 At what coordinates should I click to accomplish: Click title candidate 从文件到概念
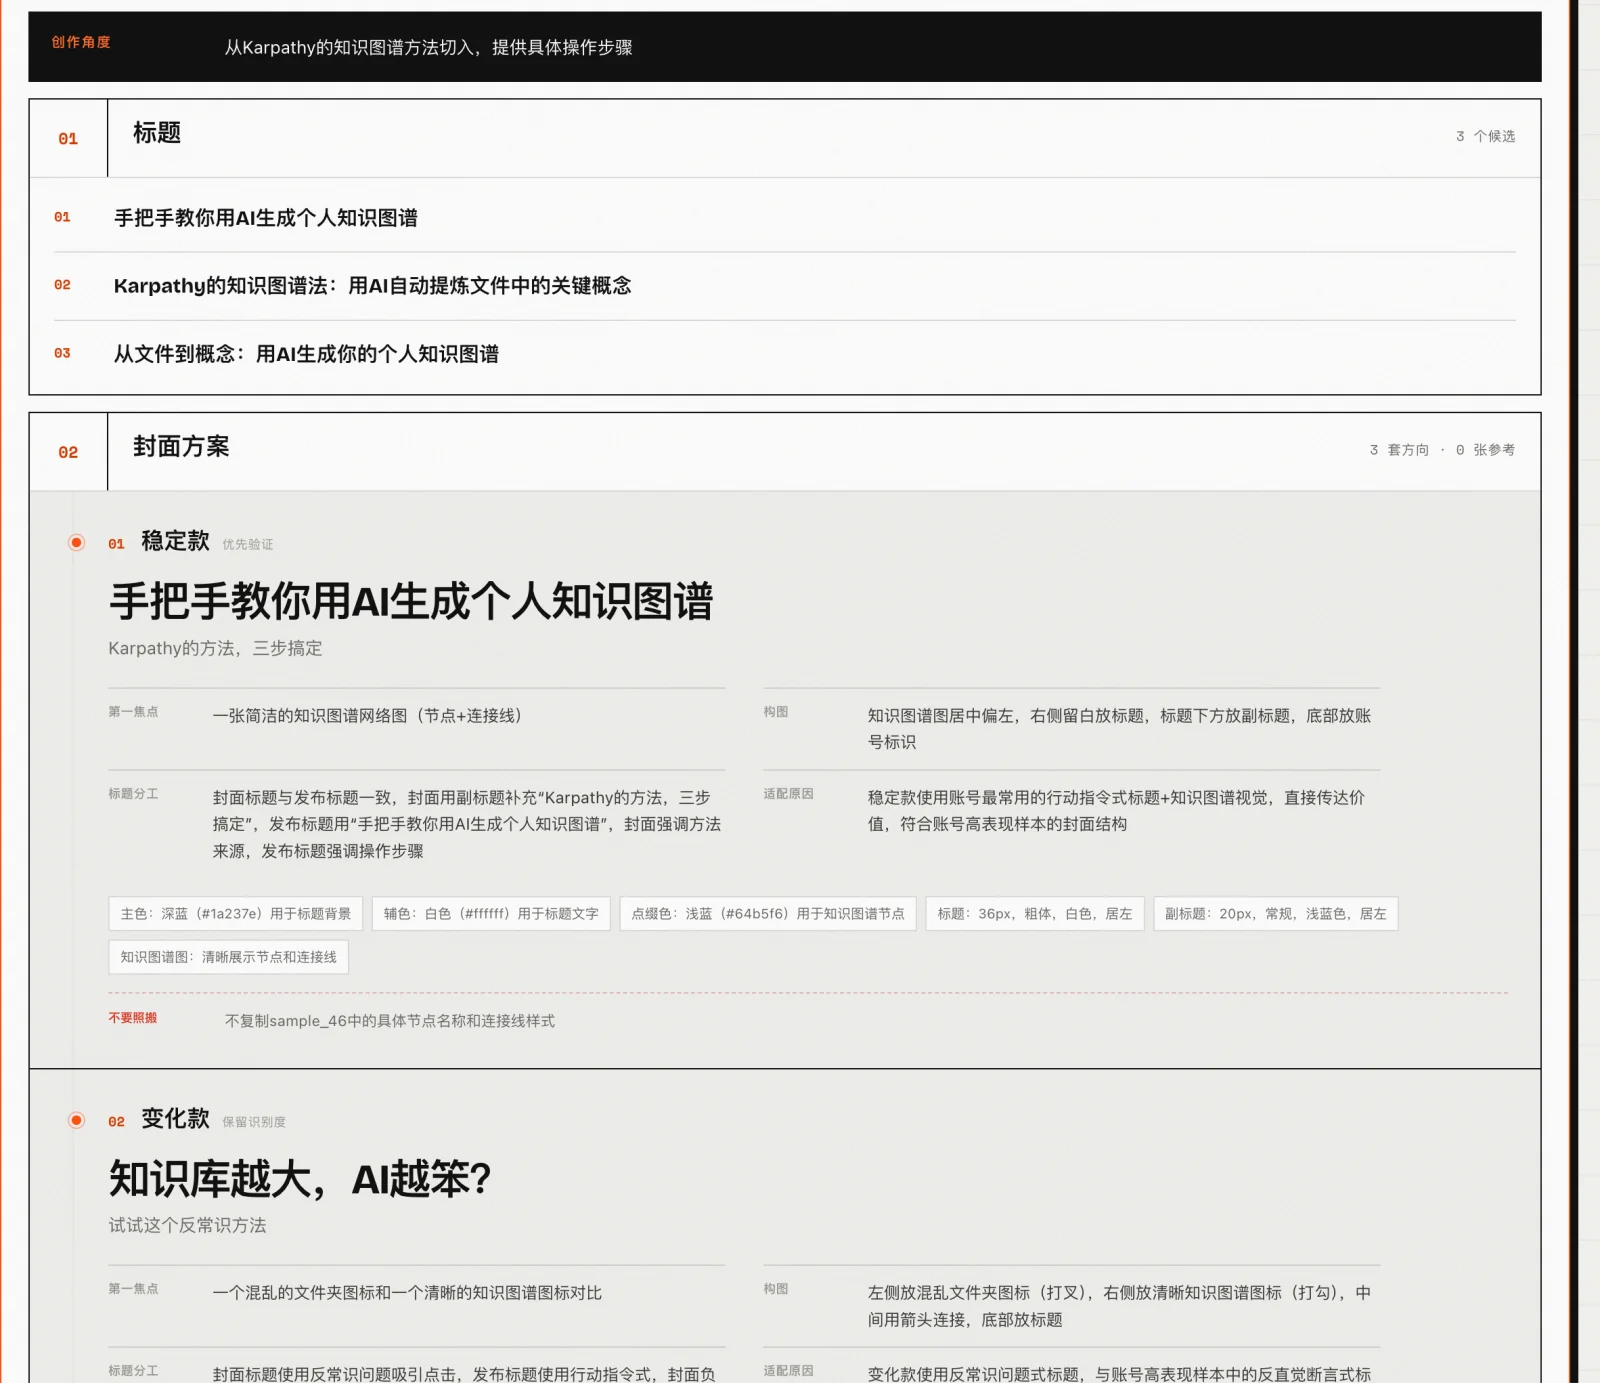(306, 354)
